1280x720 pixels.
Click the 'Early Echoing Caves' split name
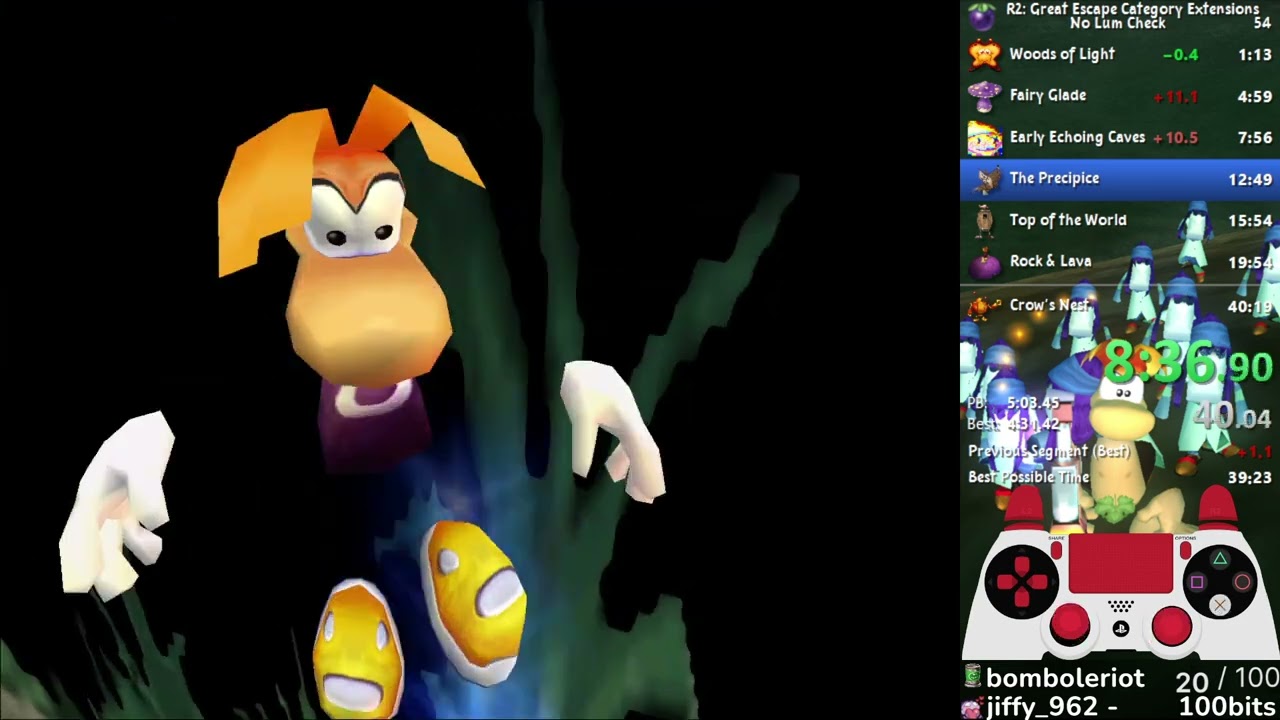click(x=1077, y=138)
